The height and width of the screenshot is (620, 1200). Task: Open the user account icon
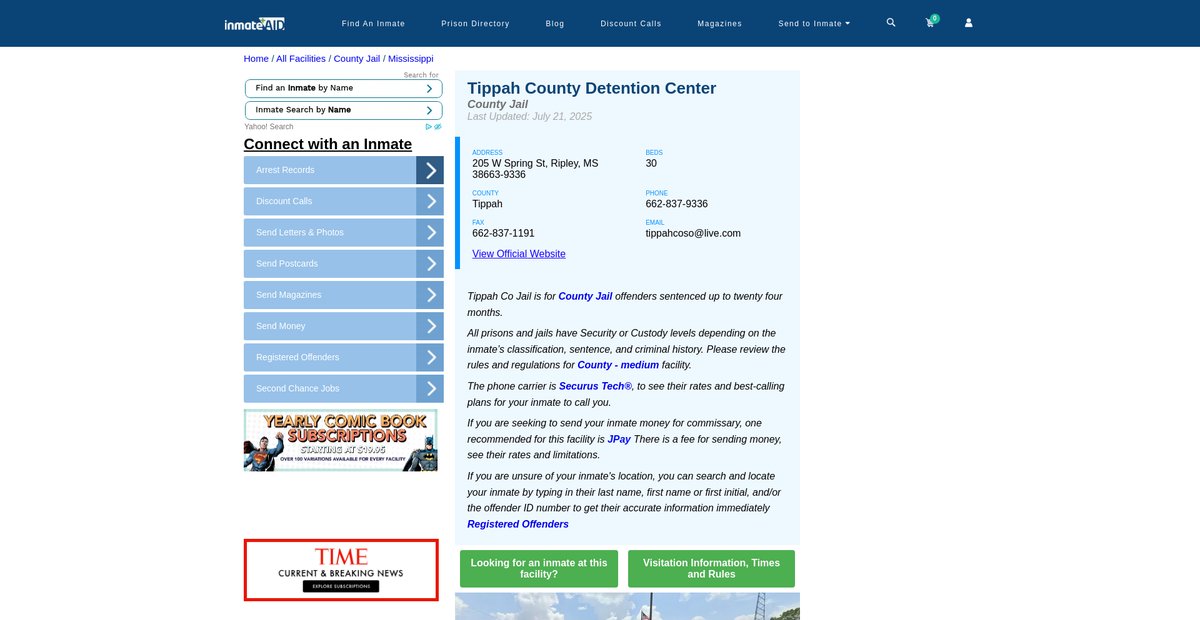point(968,22)
